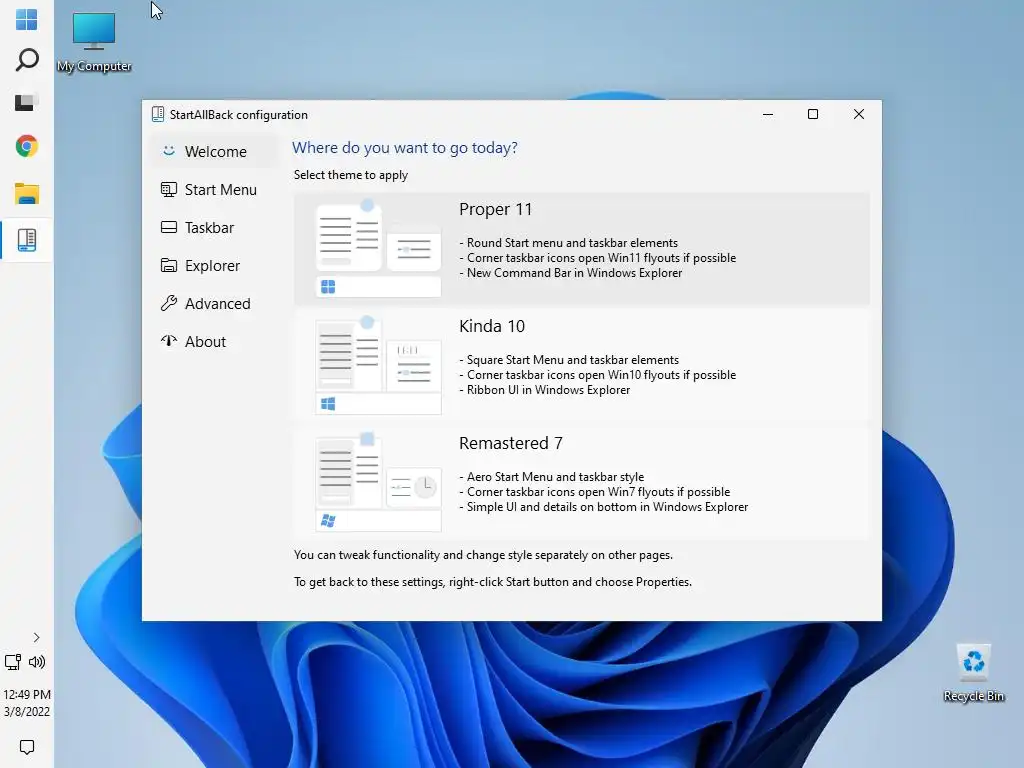Maximize the StartAllBack configuration window
This screenshot has height=768, width=1024.
coord(813,114)
